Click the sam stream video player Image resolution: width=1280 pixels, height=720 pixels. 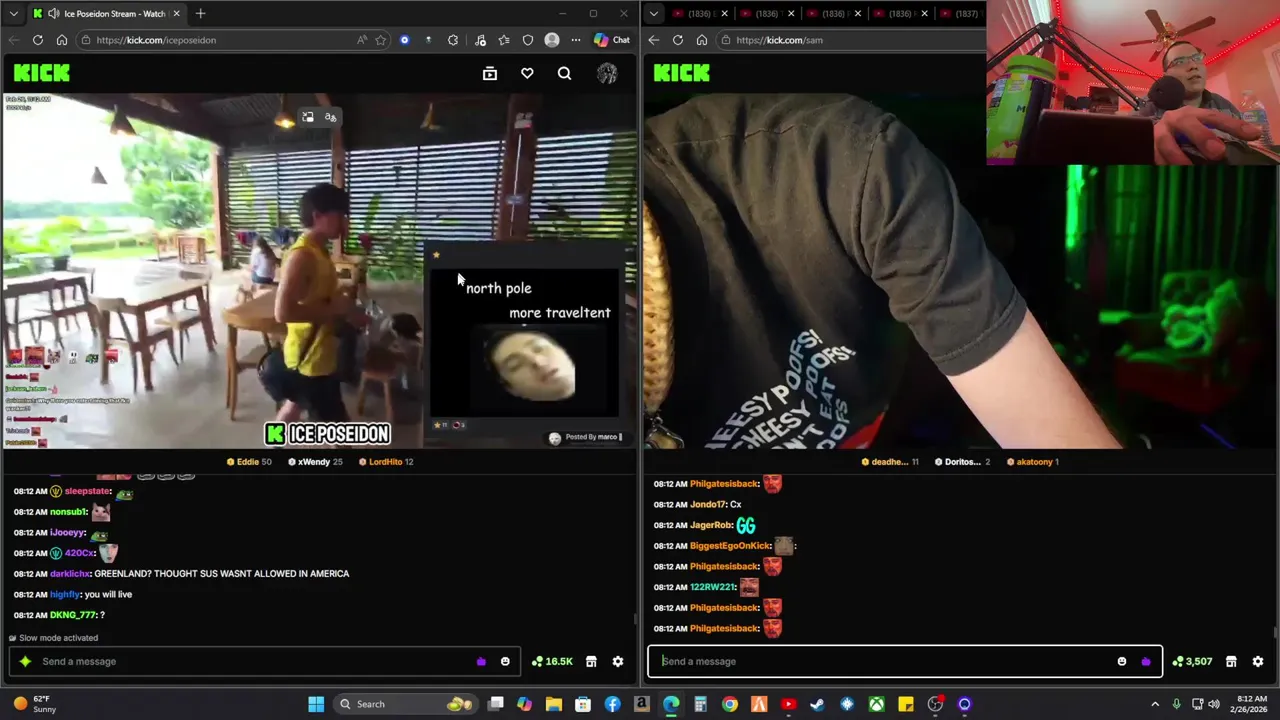960,271
